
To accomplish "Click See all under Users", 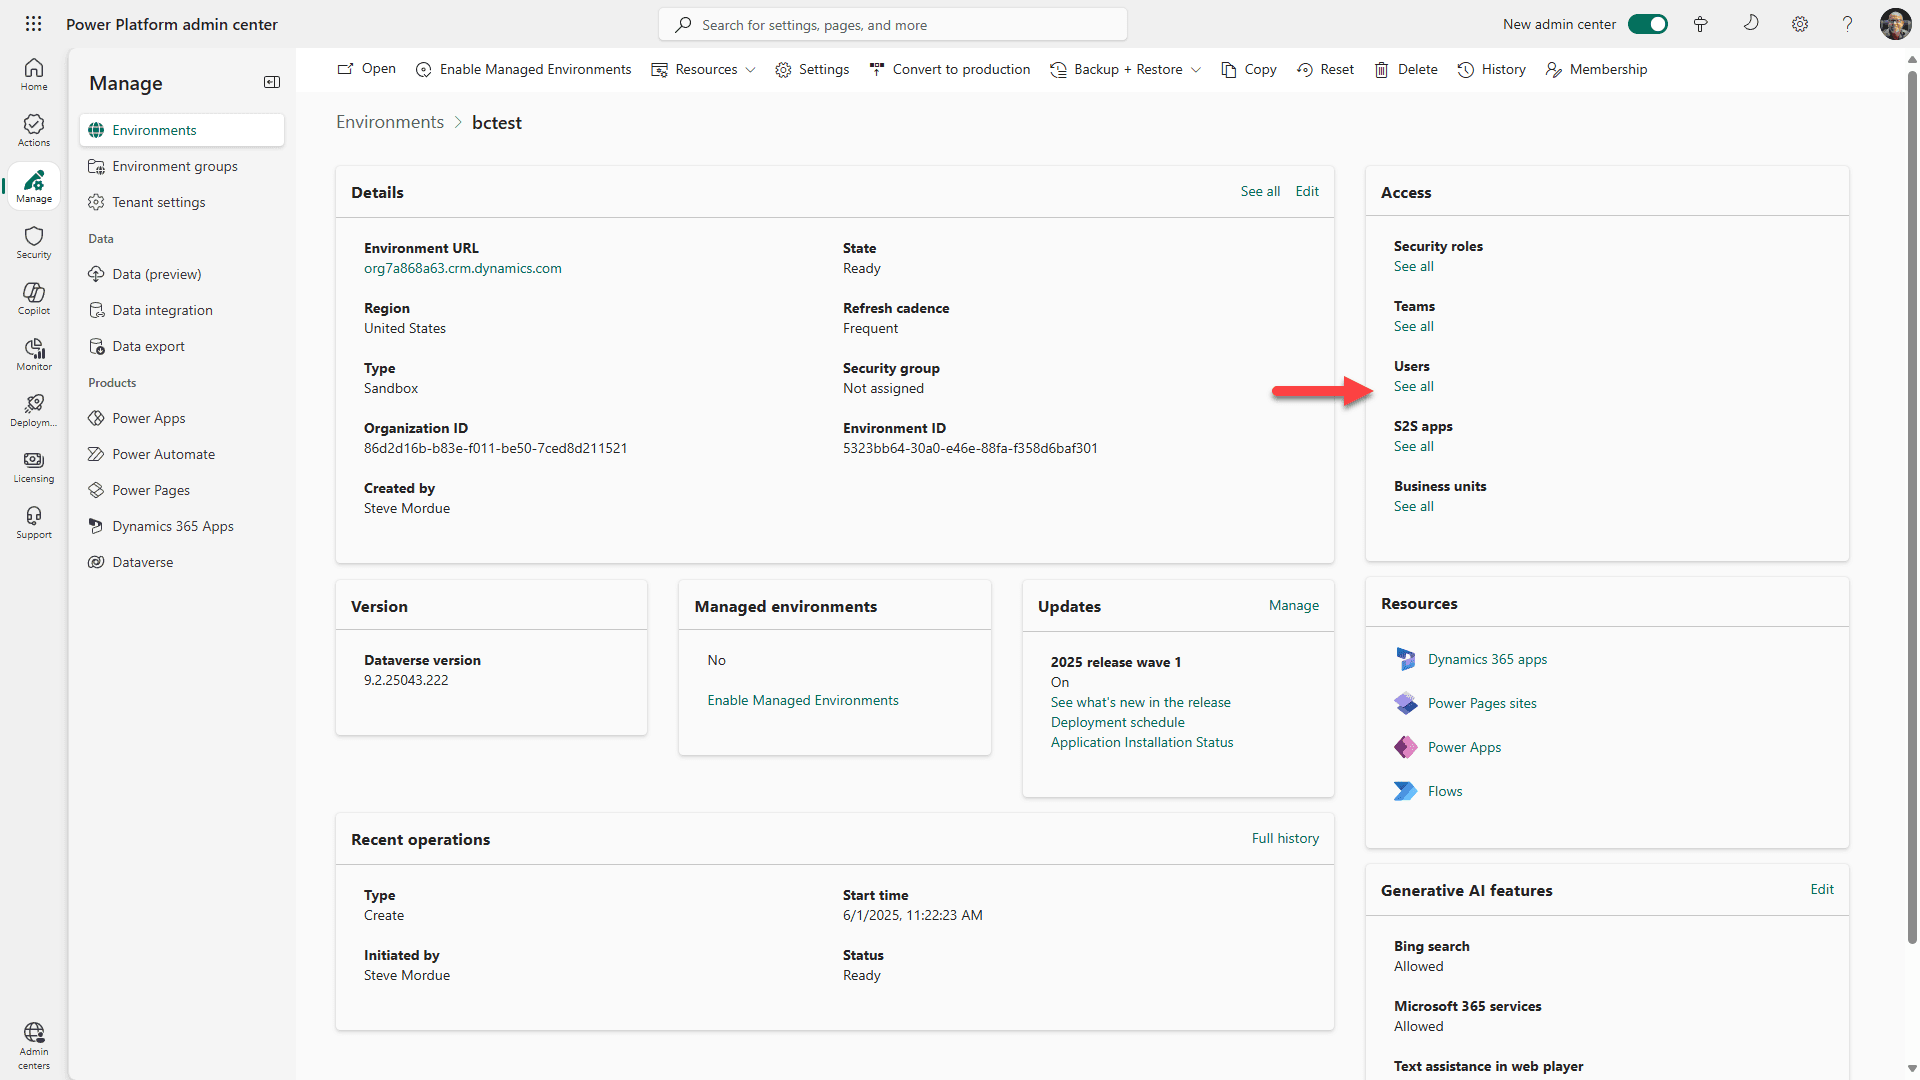I will click(x=1413, y=386).
